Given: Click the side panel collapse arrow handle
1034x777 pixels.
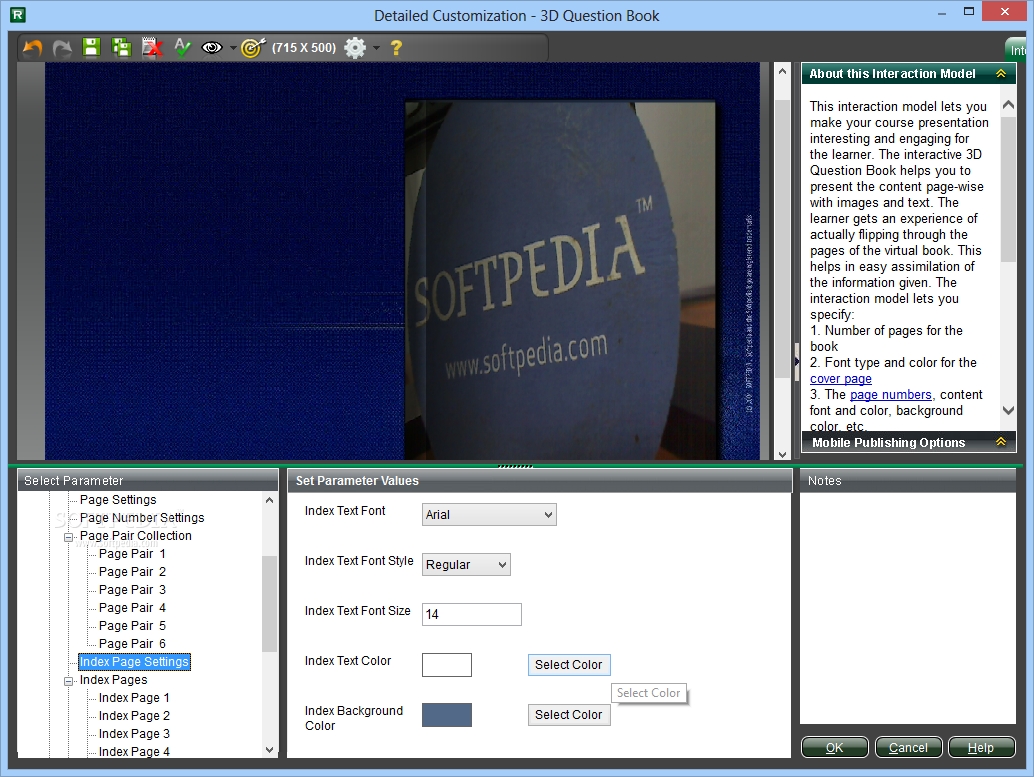Looking at the screenshot, I should click(796, 361).
